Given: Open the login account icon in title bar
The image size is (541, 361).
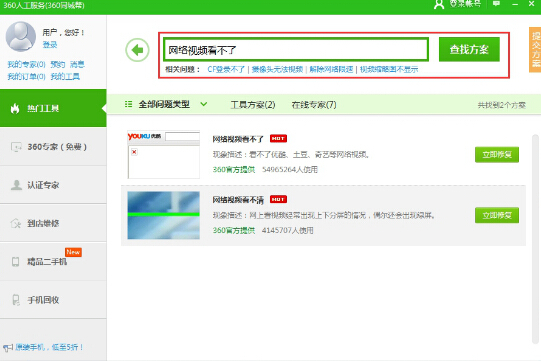Looking at the screenshot, I should (x=439, y=4).
